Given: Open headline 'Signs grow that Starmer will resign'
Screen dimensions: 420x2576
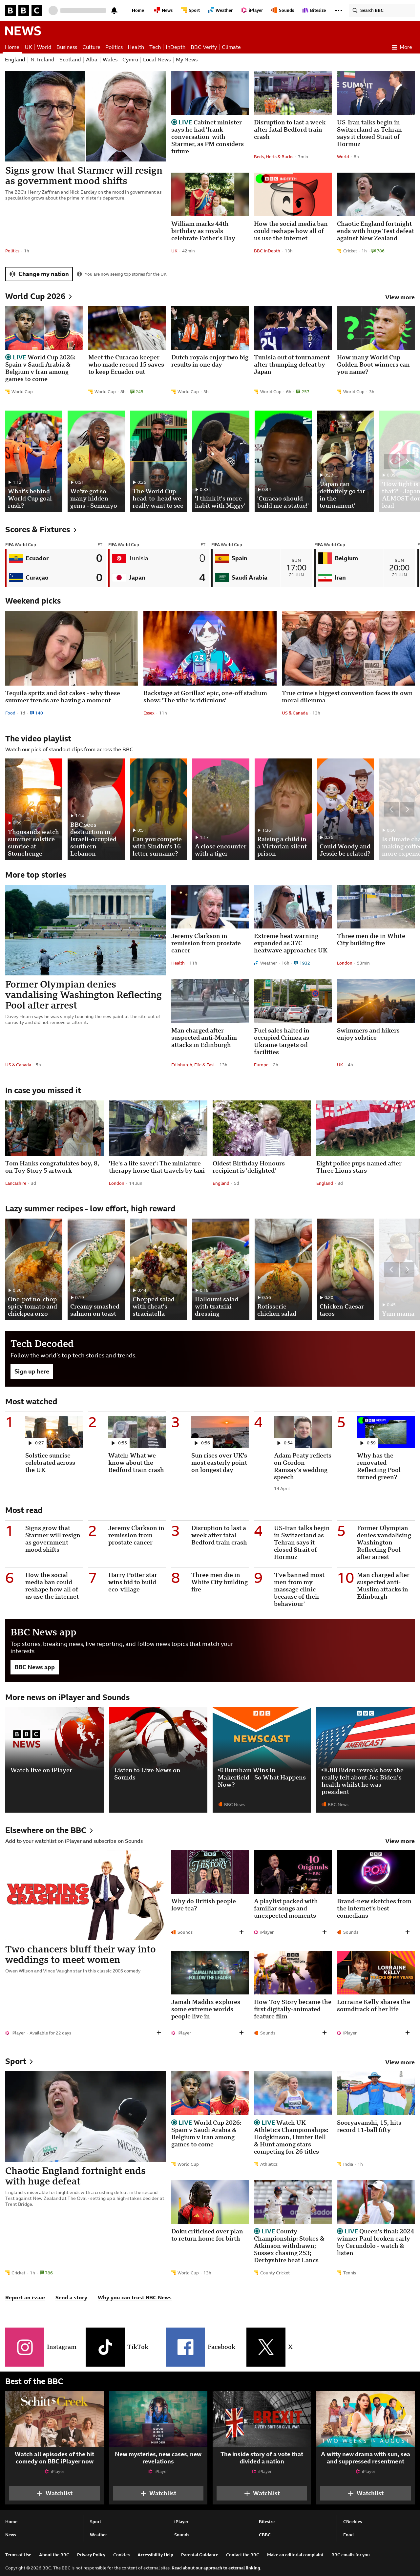Looking at the screenshot, I should [84, 176].
